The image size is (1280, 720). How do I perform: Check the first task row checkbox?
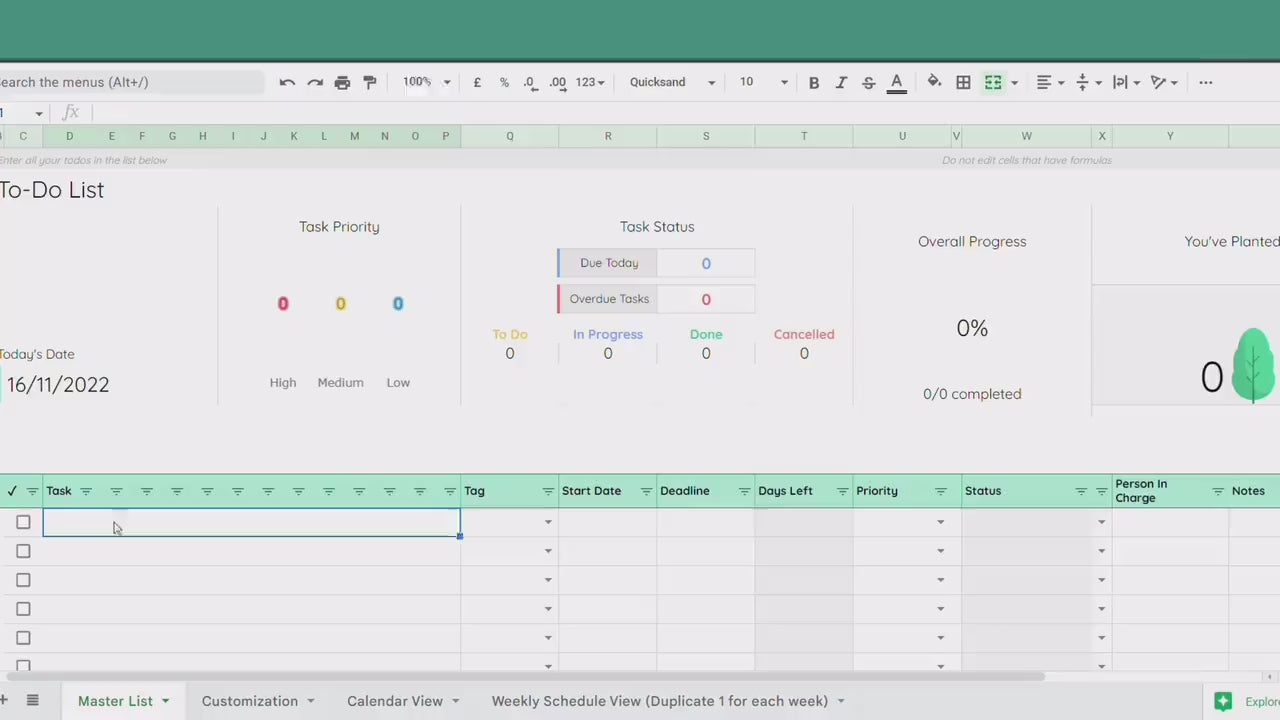[x=23, y=522]
